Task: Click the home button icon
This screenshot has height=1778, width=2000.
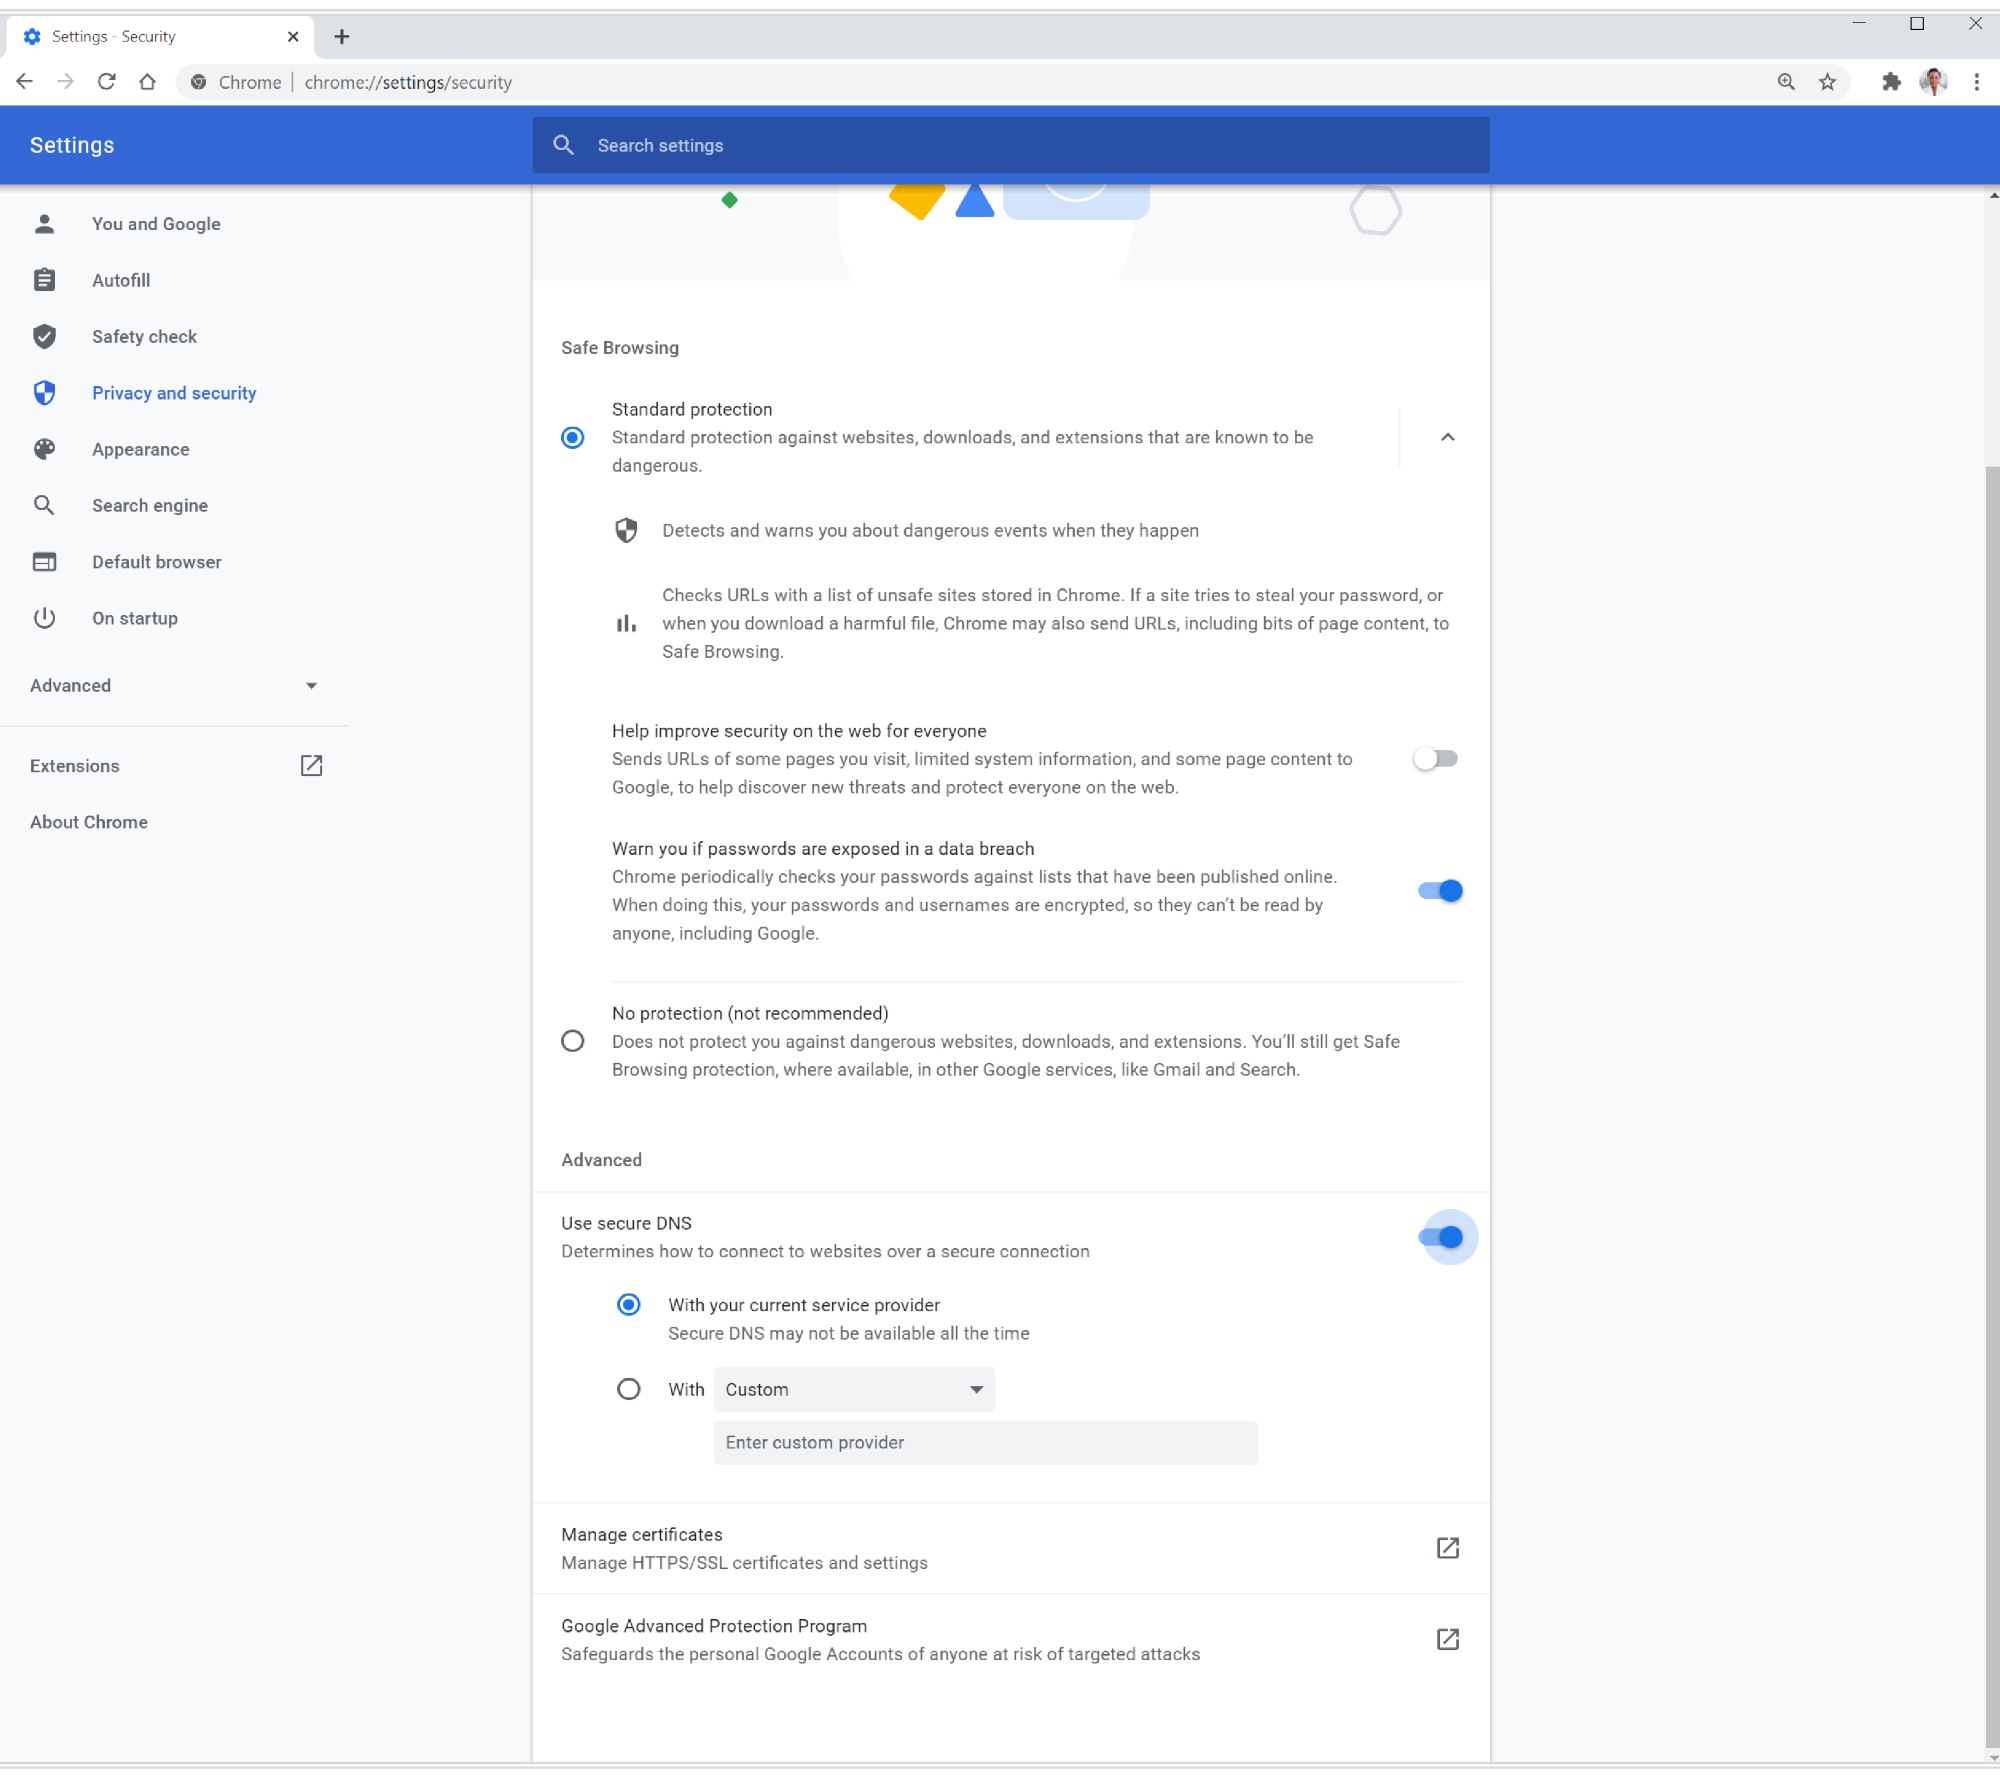Action: click(x=147, y=82)
